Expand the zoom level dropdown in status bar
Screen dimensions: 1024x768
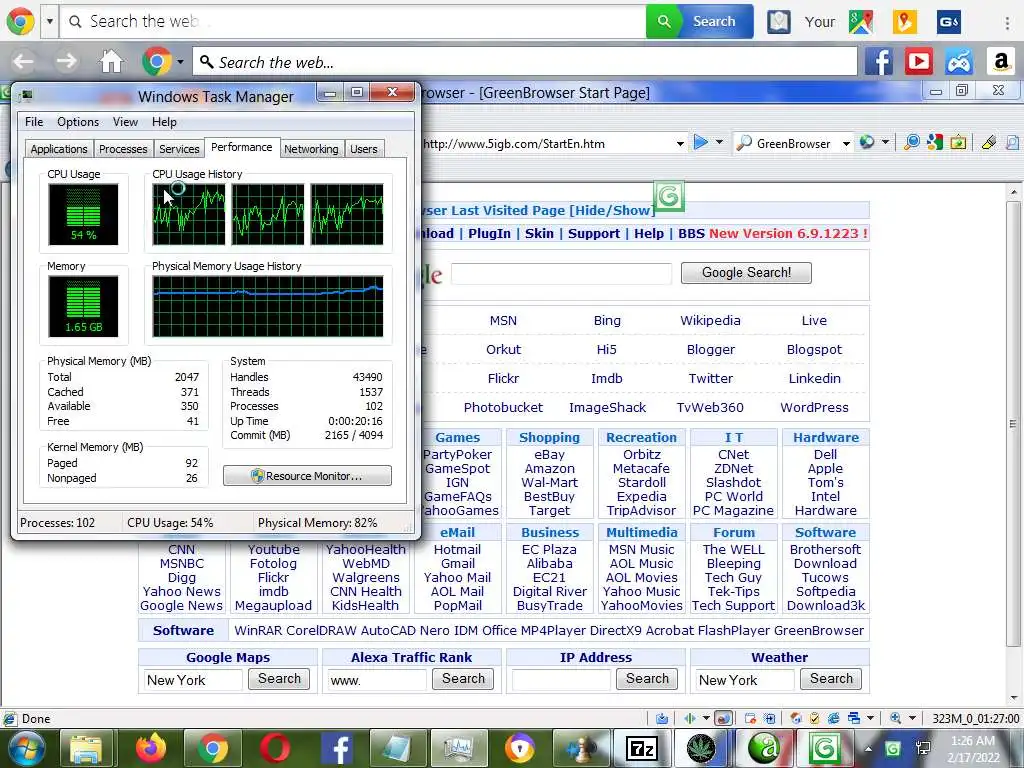pyautogui.click(x=912, y=718)
